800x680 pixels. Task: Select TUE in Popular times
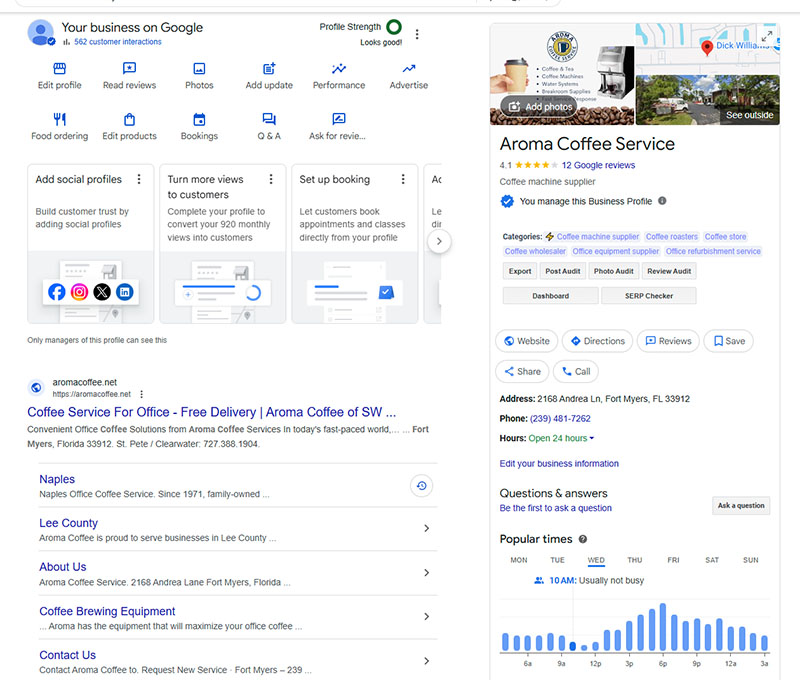point(557,560)
